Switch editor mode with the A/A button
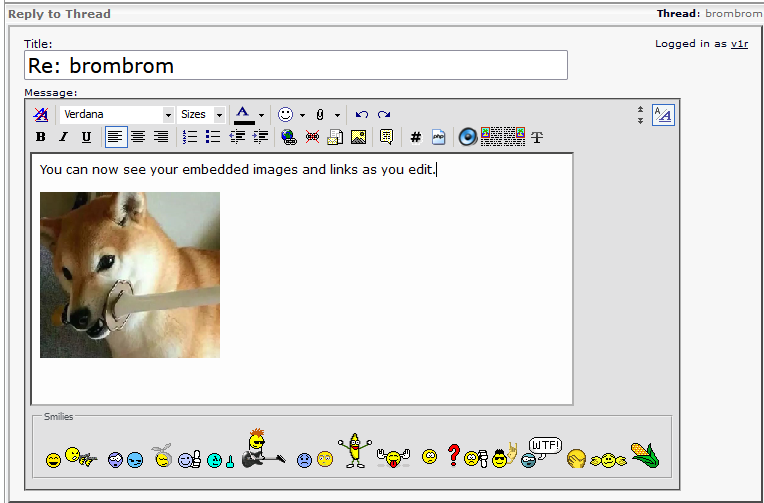 click(x=663, y=116)
